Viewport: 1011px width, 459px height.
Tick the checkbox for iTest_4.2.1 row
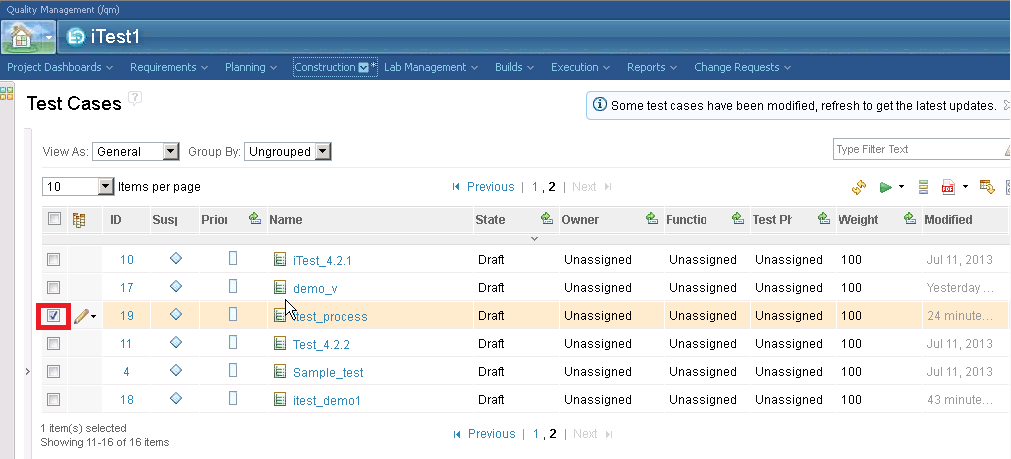pyautogui.click(x=54, y=260)
